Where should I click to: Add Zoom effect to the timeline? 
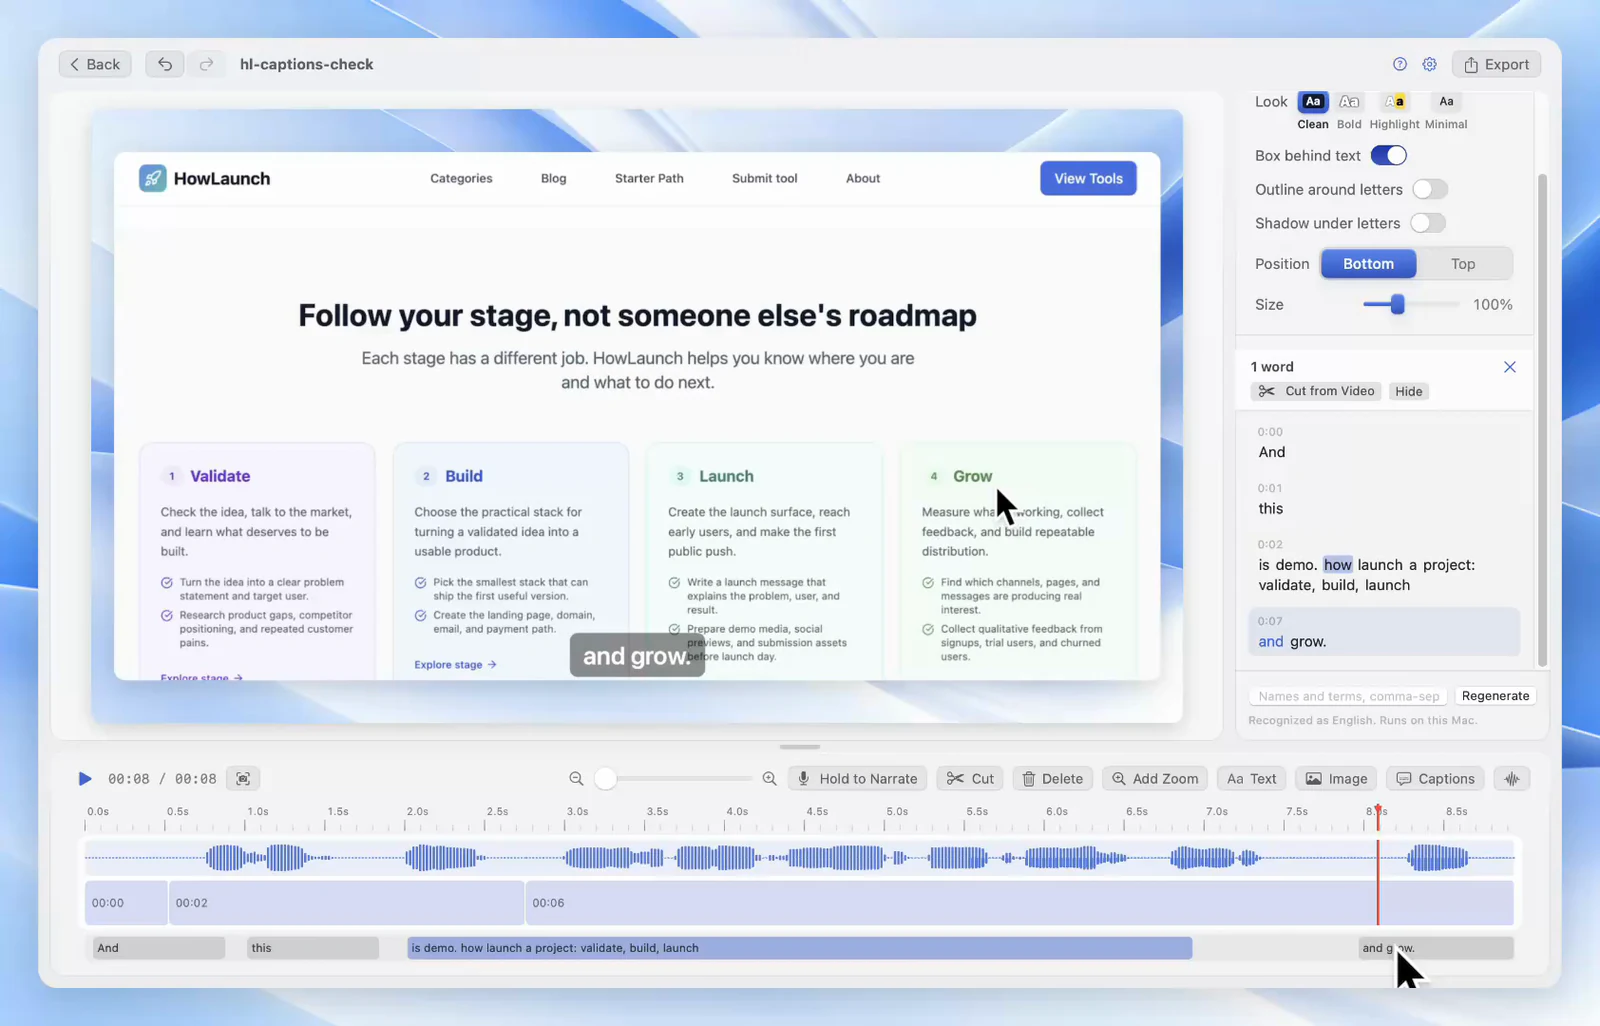pyautogui.click(x=1155, y=779)
